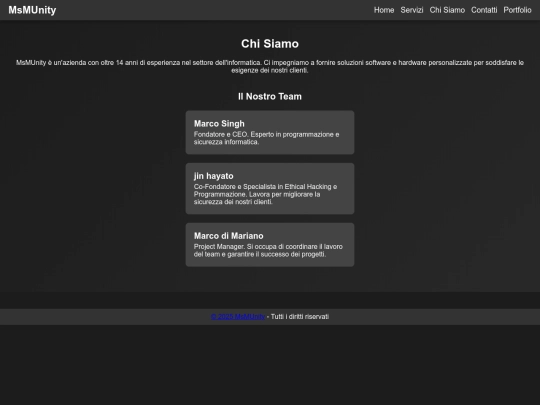Image resolution: width=540 pixels, height=405 pixels.
Task: Select Chi Siamo in the navigation bar
Action: [447, 10]
